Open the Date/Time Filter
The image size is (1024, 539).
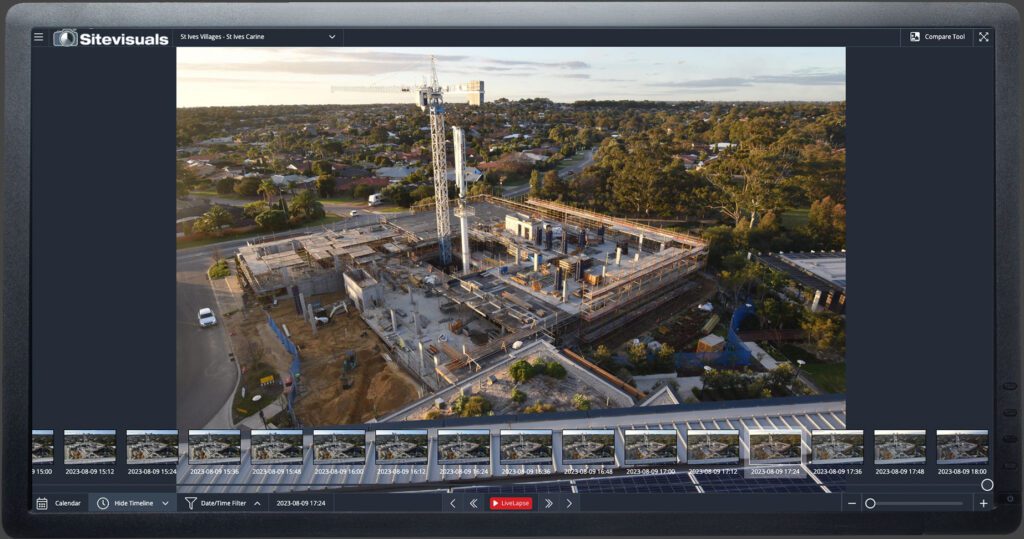click(x=216, y=503)
